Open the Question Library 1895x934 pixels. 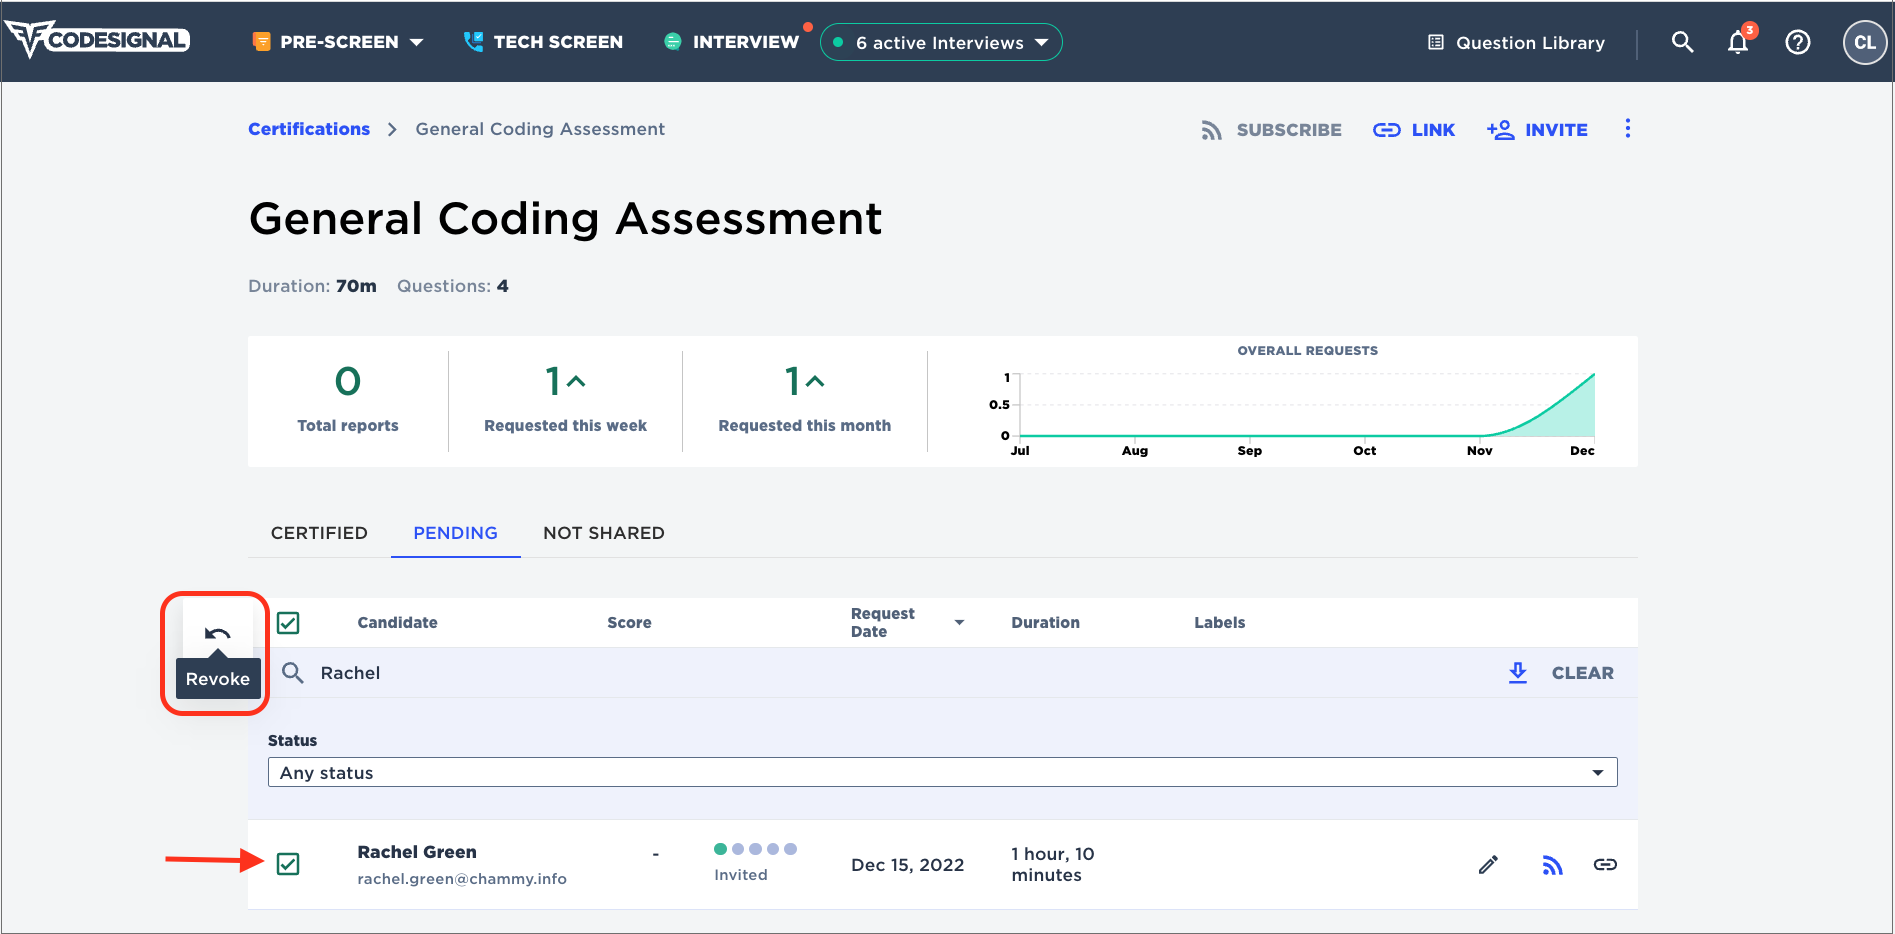1516,43
